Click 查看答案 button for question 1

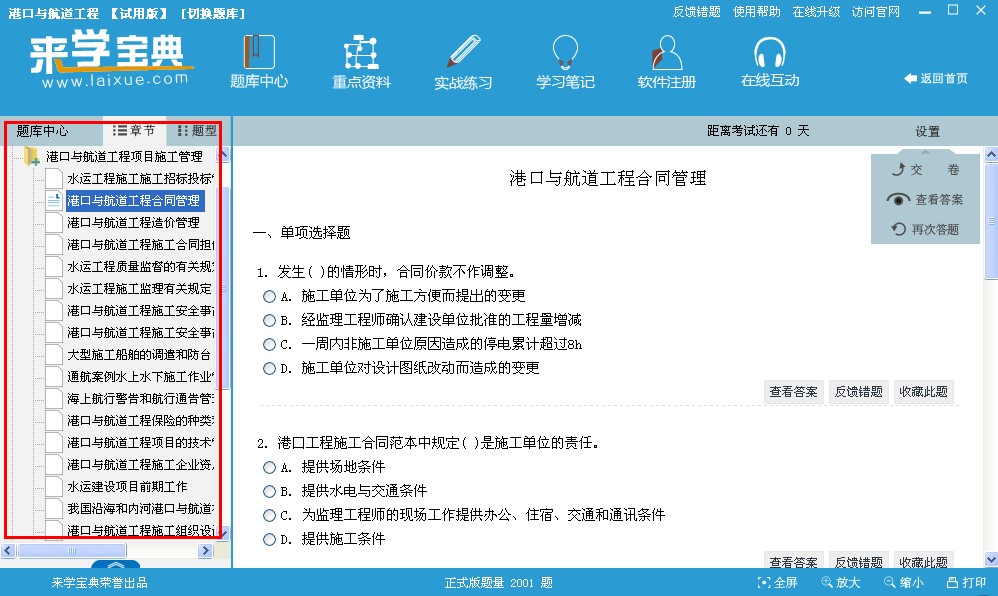(793, 392)
